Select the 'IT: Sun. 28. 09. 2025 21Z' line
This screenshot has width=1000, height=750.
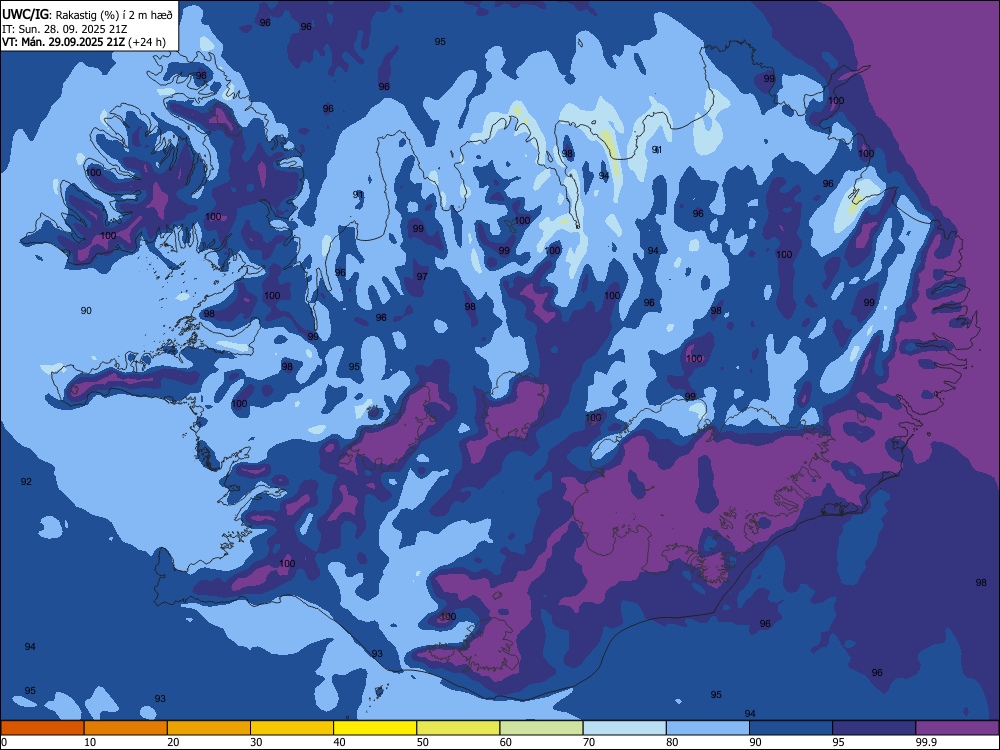[64, 29]
